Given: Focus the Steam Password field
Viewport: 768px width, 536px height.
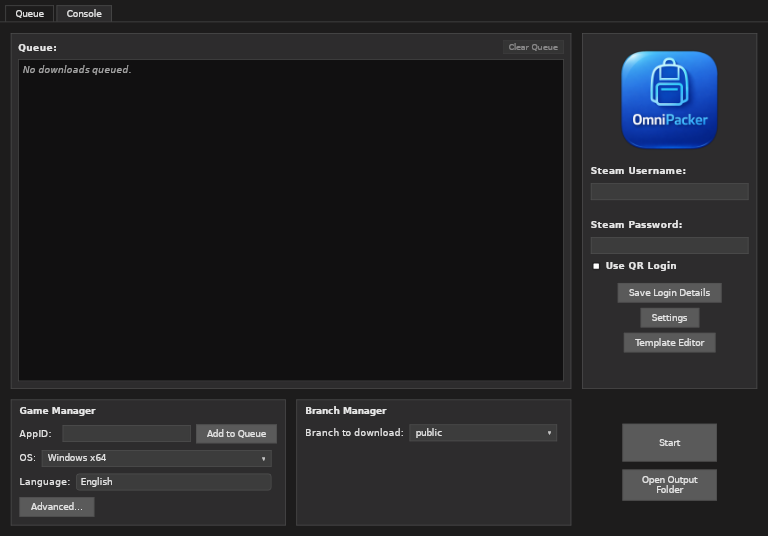Looking at the screenshot, I should (x=670, y=245).
